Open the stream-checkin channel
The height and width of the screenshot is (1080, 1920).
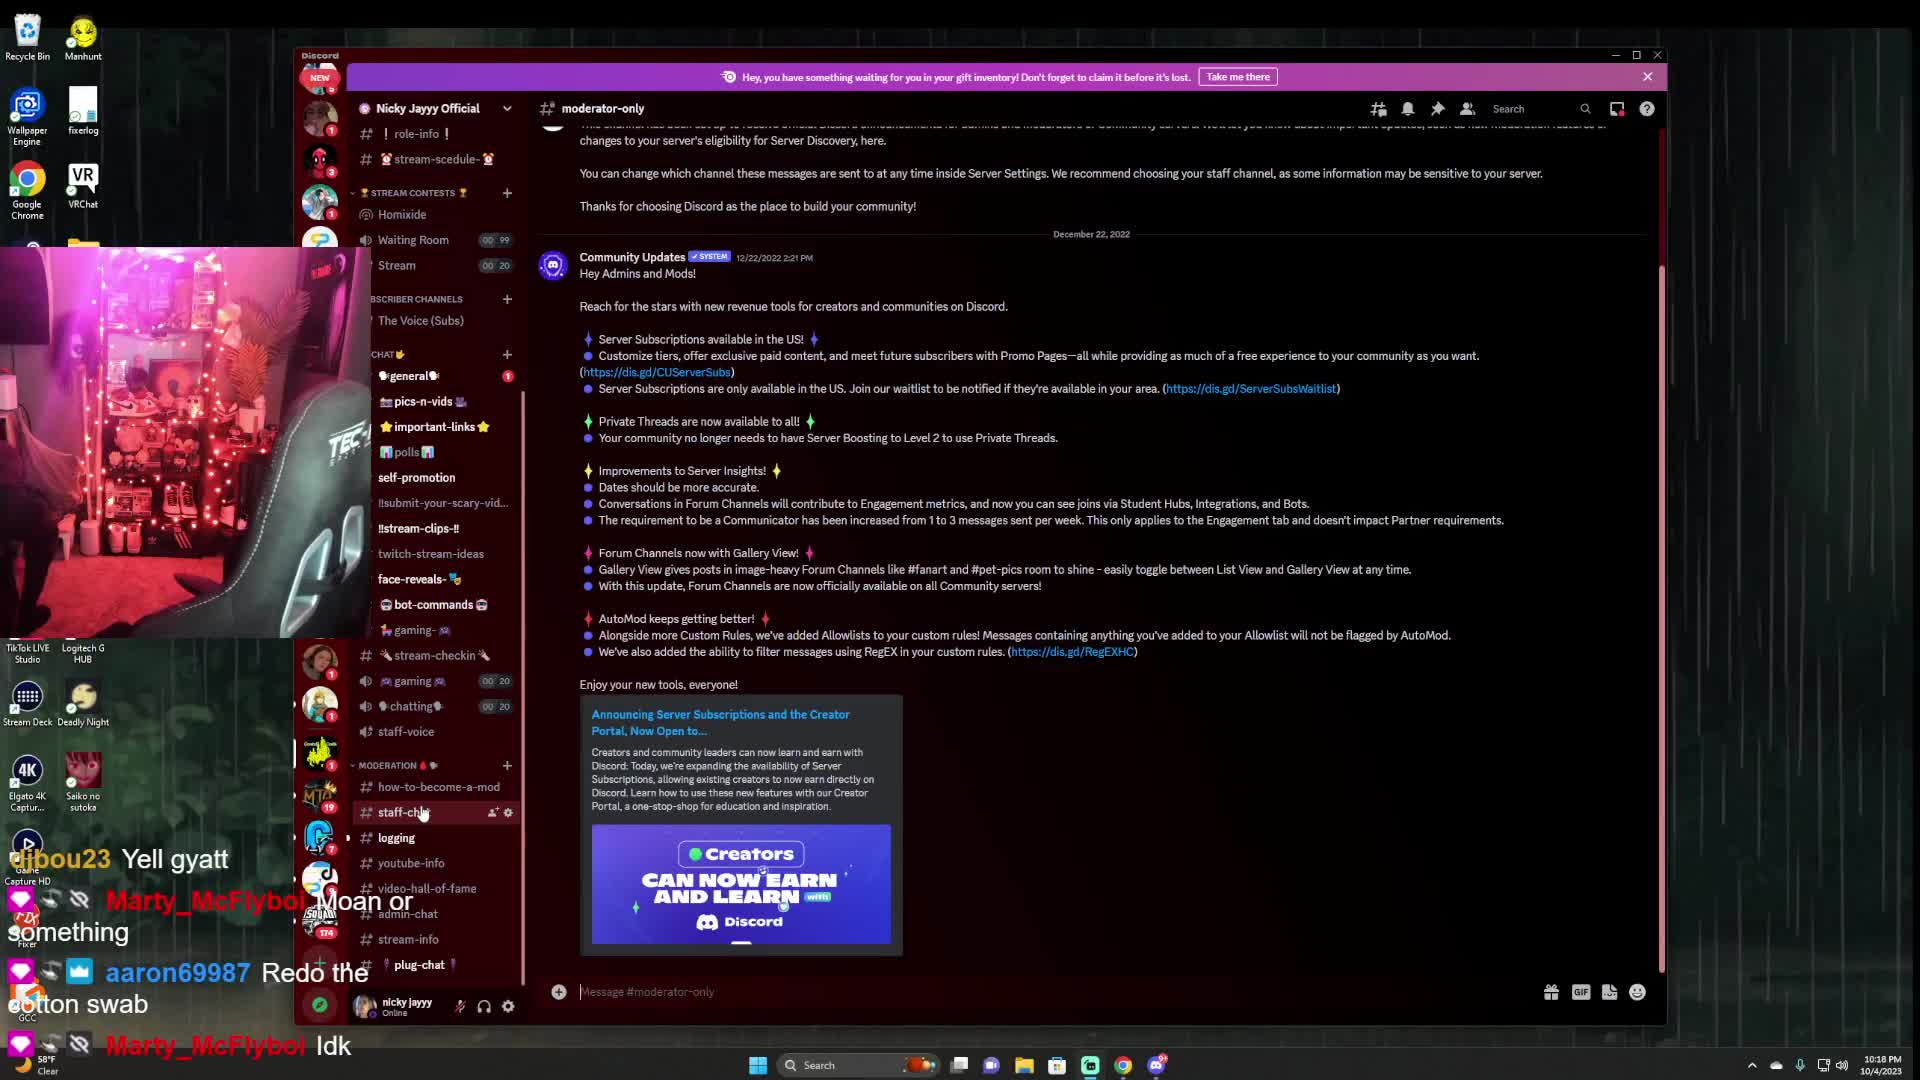[436, 656]
